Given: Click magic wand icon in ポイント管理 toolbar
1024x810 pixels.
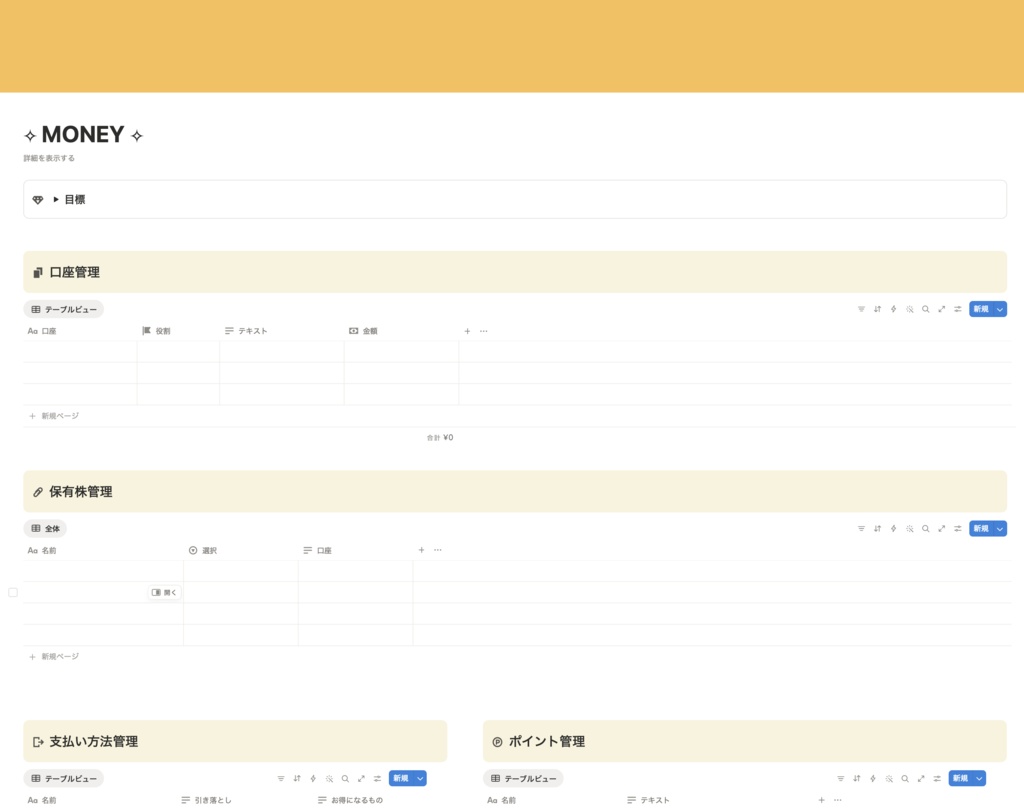Looking at the screenshot, I should pos(889,779).
